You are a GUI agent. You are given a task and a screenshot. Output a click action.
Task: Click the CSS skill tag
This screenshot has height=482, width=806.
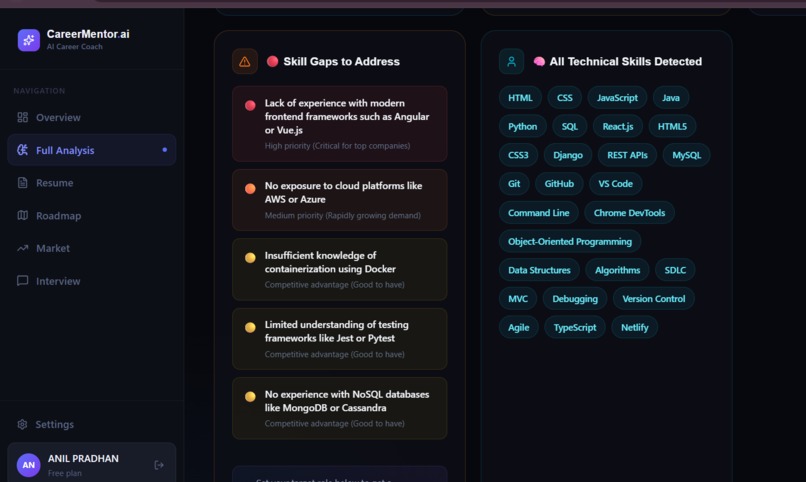(564, 98)
